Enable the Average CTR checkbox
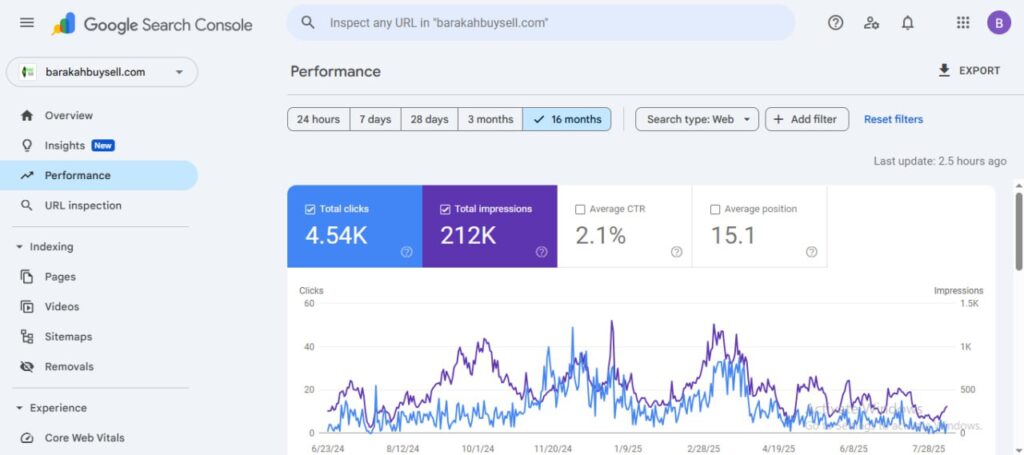Screen dimensions: 1024x455 pyautogui.click(x=580, y=210)
